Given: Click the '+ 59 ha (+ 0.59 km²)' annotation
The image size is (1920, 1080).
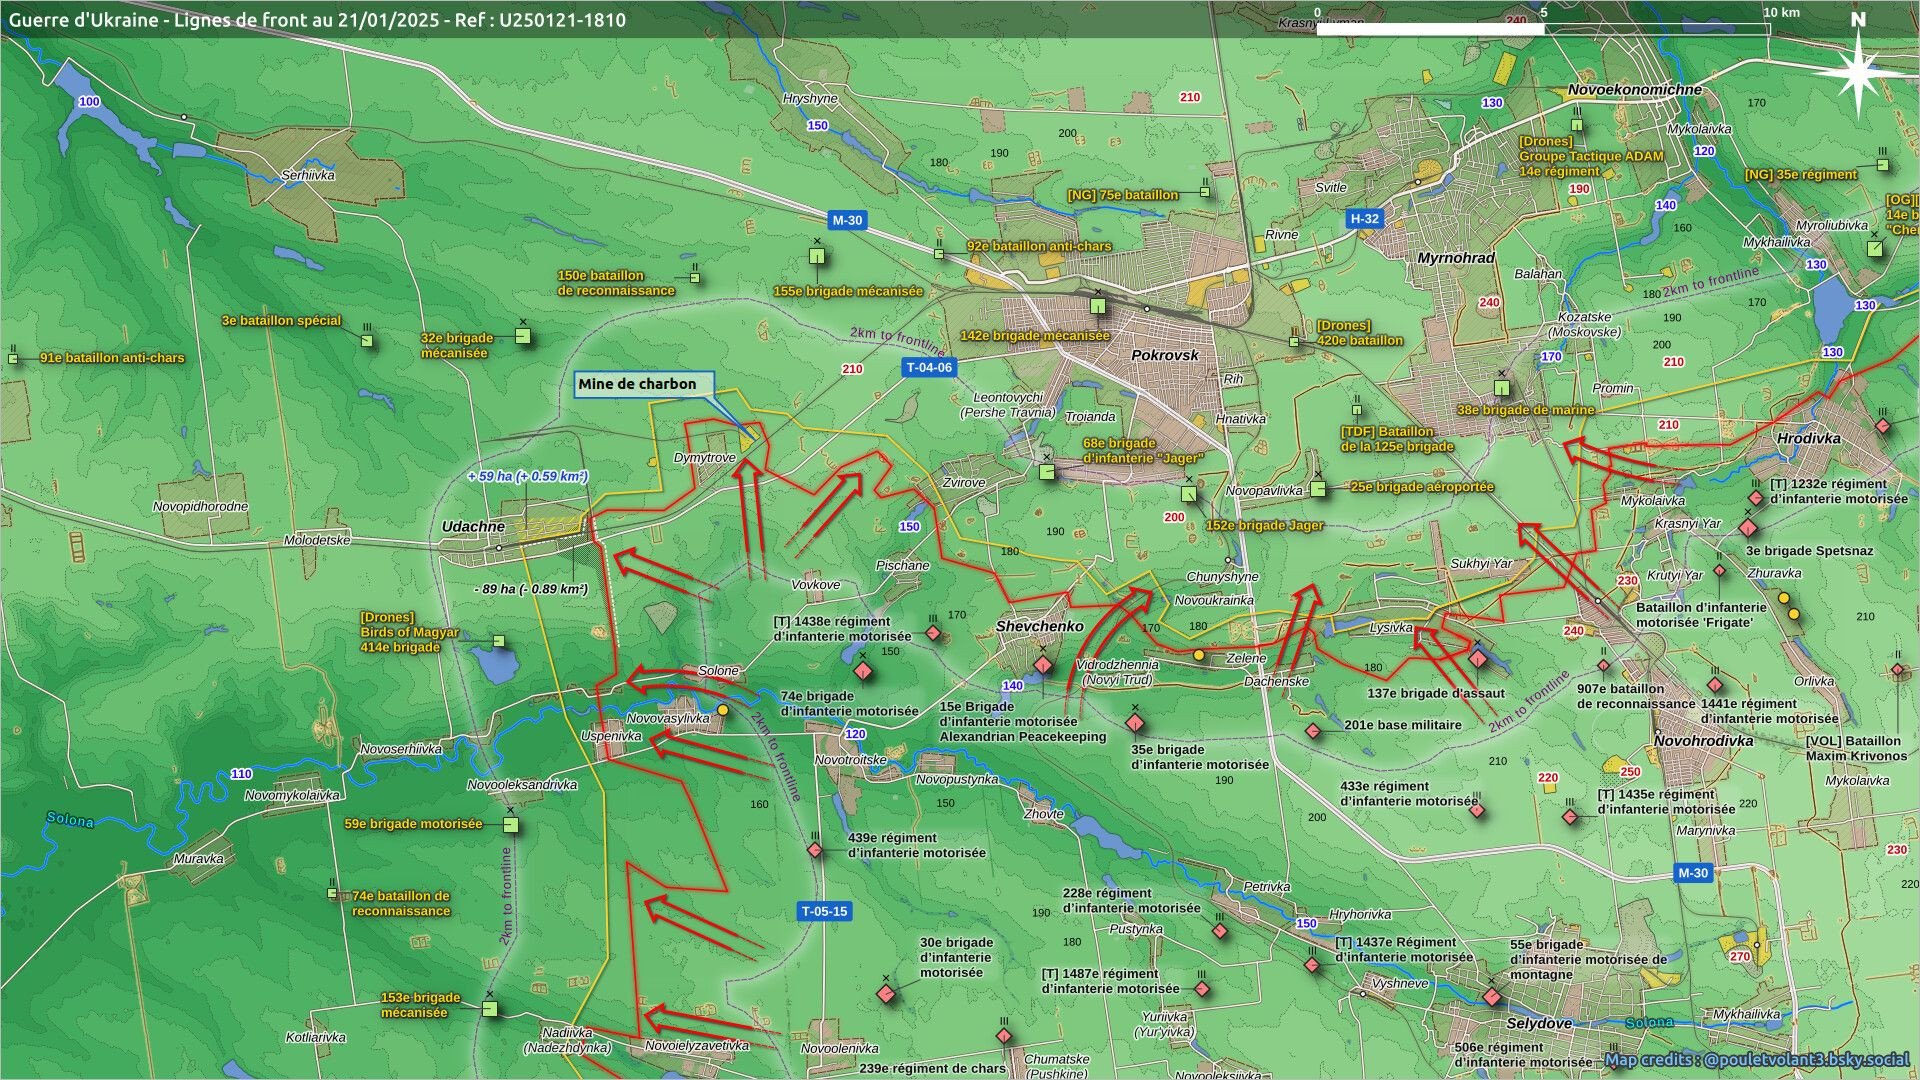Looking at the screenshot, I should point(527,477).
